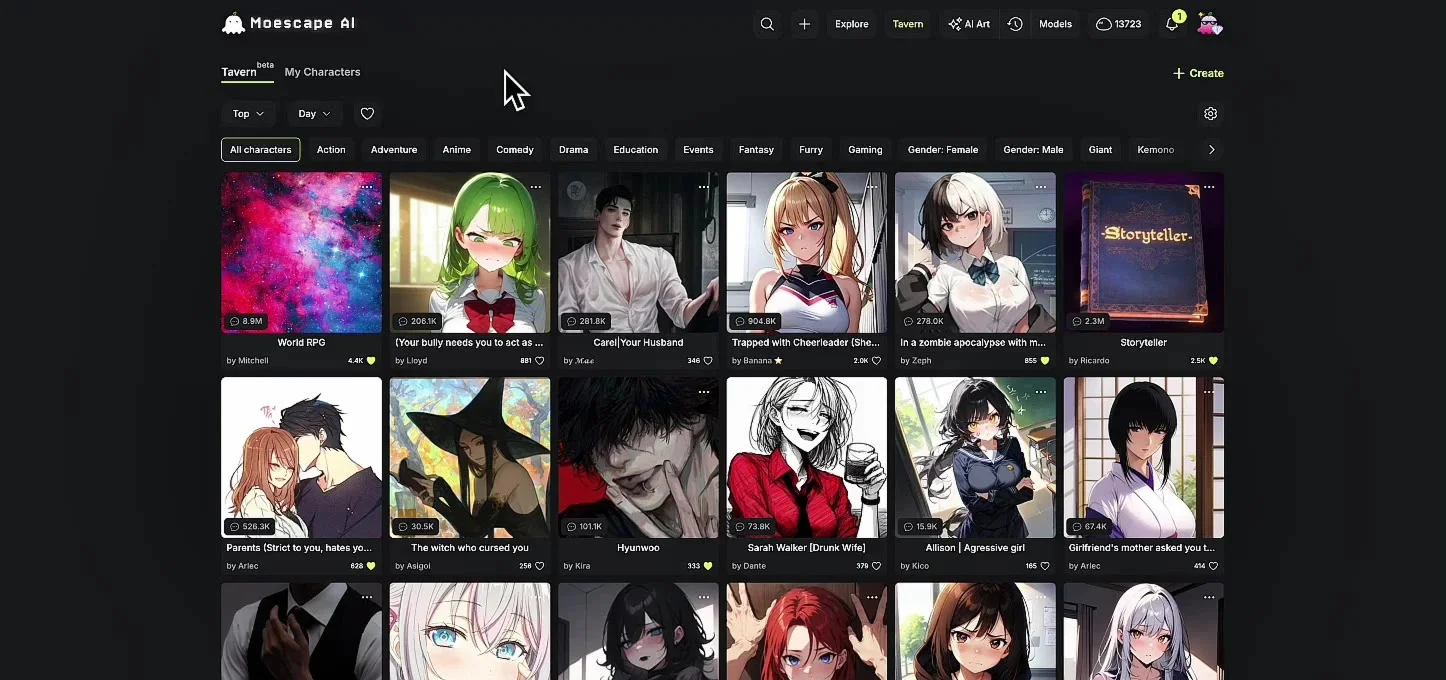Viewport: 1446px width, 680px height.
Task: Open the notifications bell
Action: coord(1172,24)
